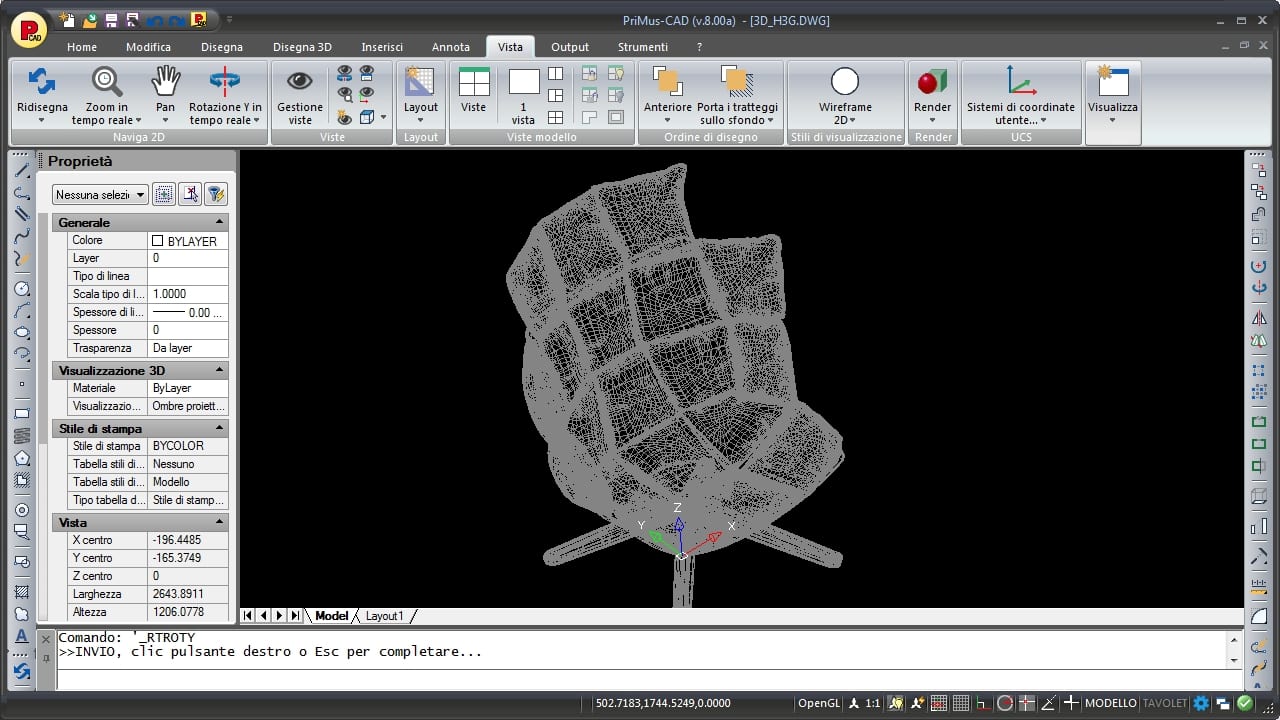Expand the Wireframe 2D visual style dropdown
The image size is (1280, 720).
(x=845, y=120)
